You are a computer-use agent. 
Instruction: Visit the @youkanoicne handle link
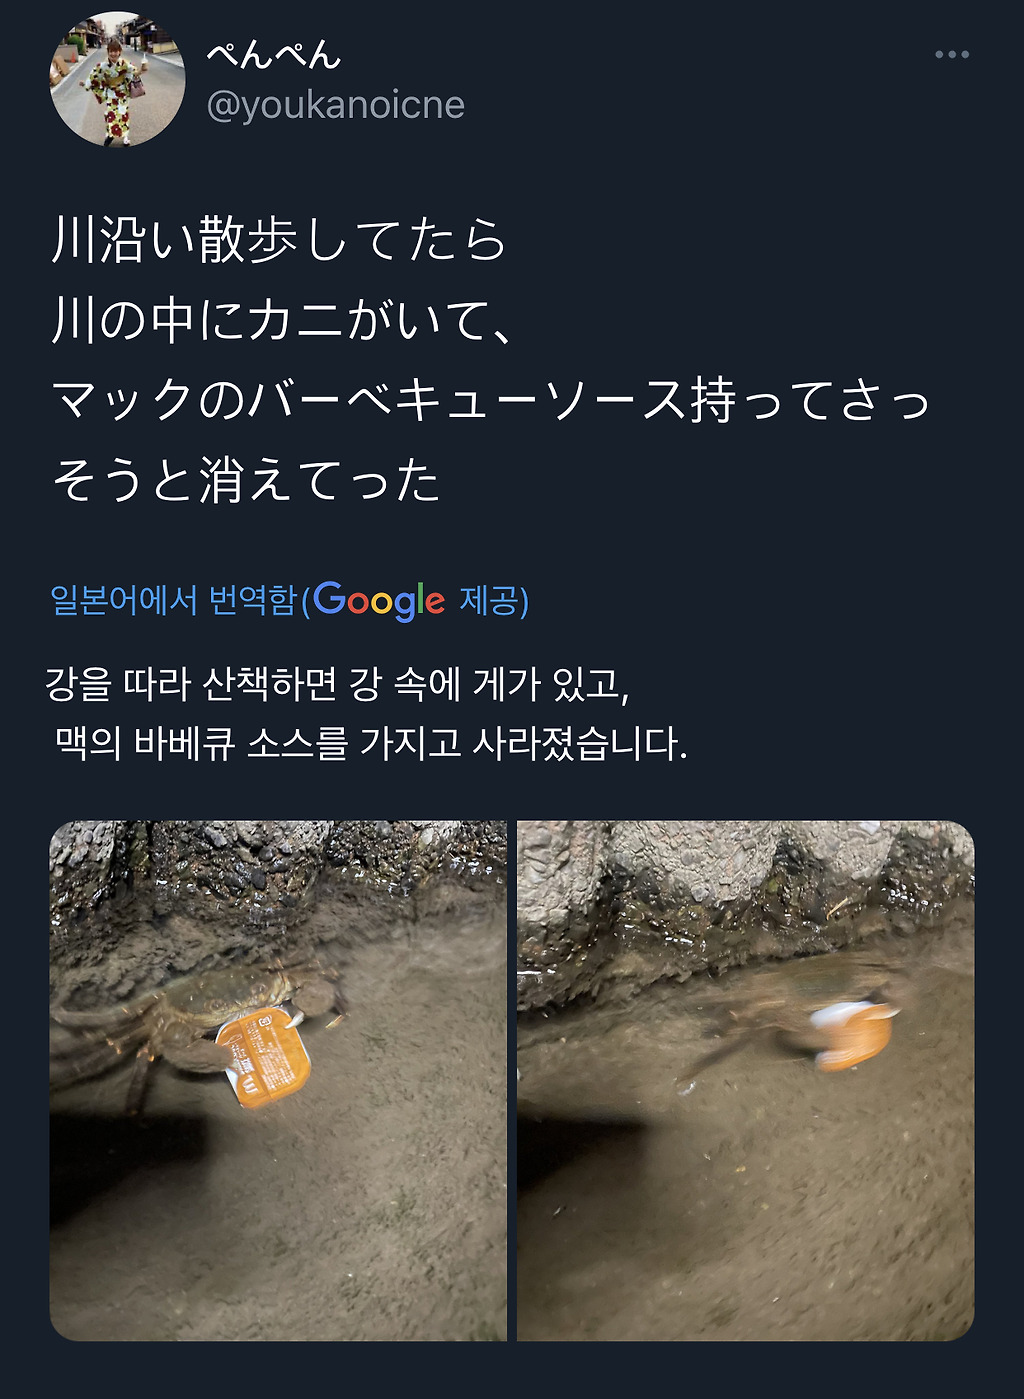pos(335,105)
